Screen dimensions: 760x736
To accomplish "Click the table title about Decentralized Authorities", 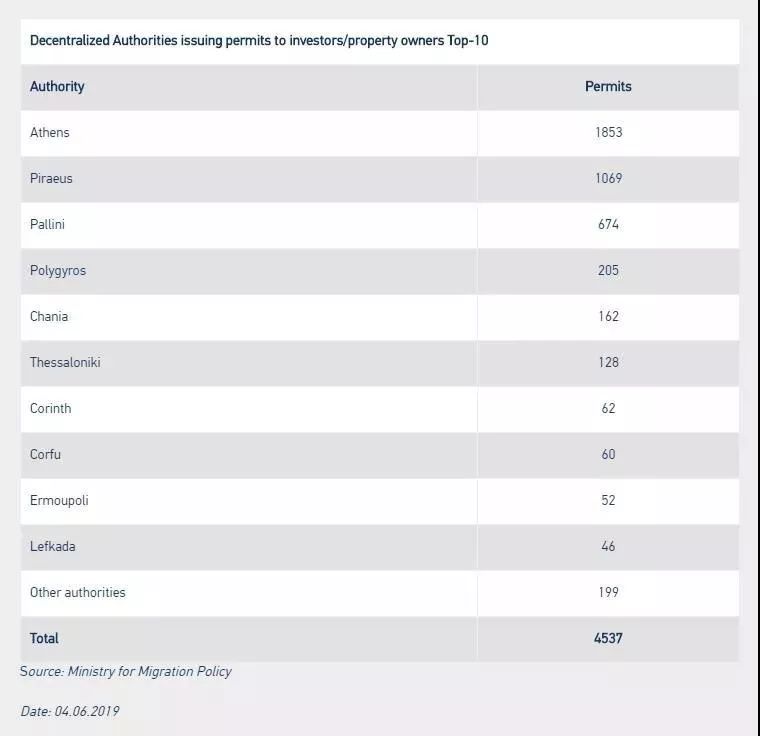I will click(x=259, y=41).
